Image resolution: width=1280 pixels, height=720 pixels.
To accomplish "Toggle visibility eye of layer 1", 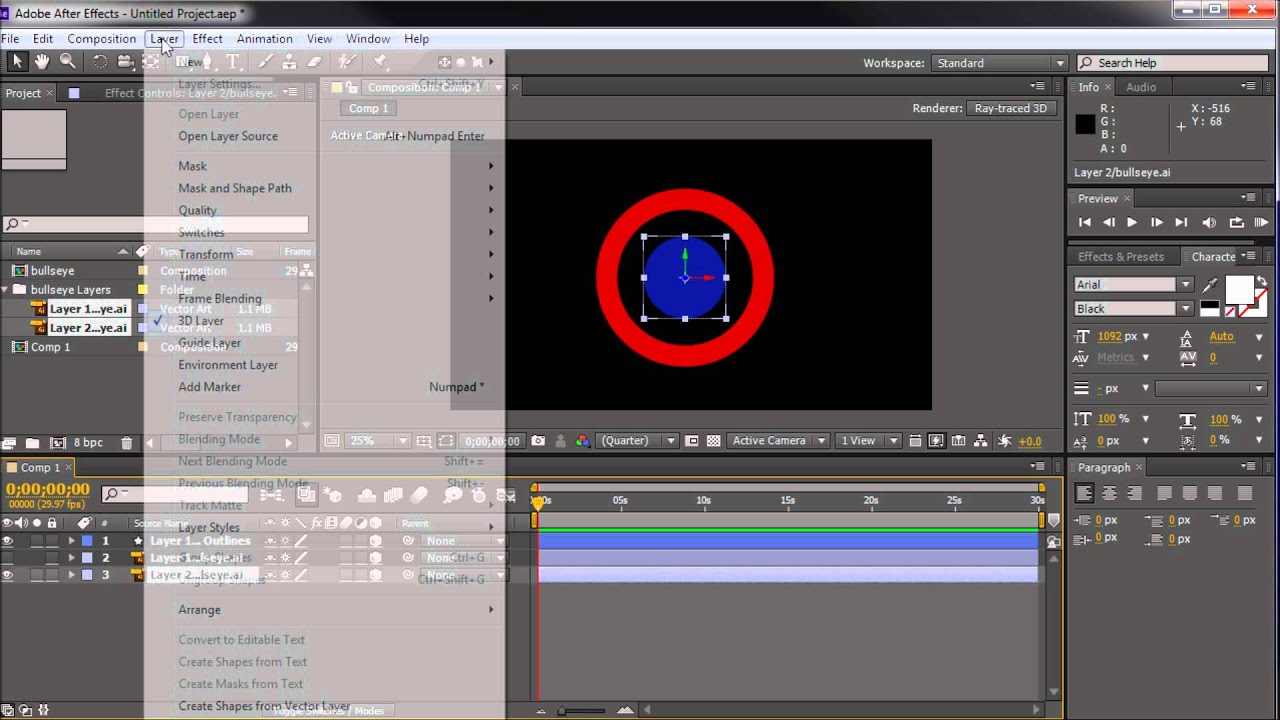I will [x=8, y=541].
